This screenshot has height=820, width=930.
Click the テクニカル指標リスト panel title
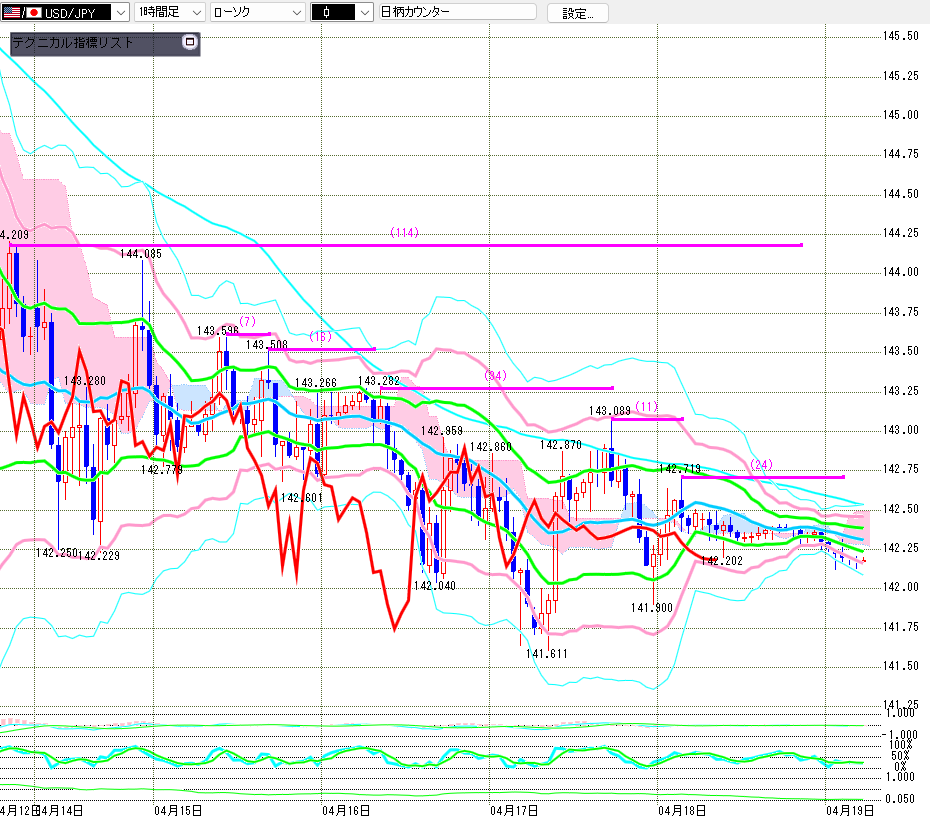click(x=72, y=43)
